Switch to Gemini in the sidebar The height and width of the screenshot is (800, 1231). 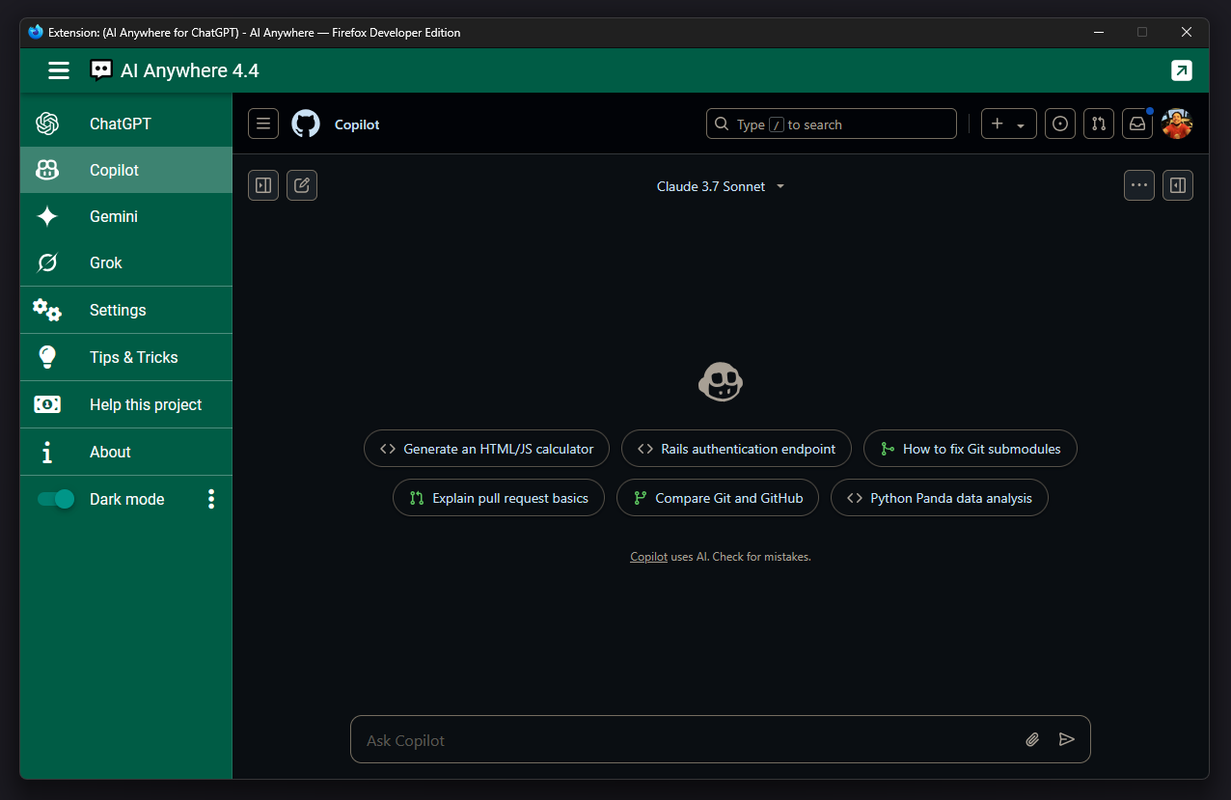click(126, 216)
